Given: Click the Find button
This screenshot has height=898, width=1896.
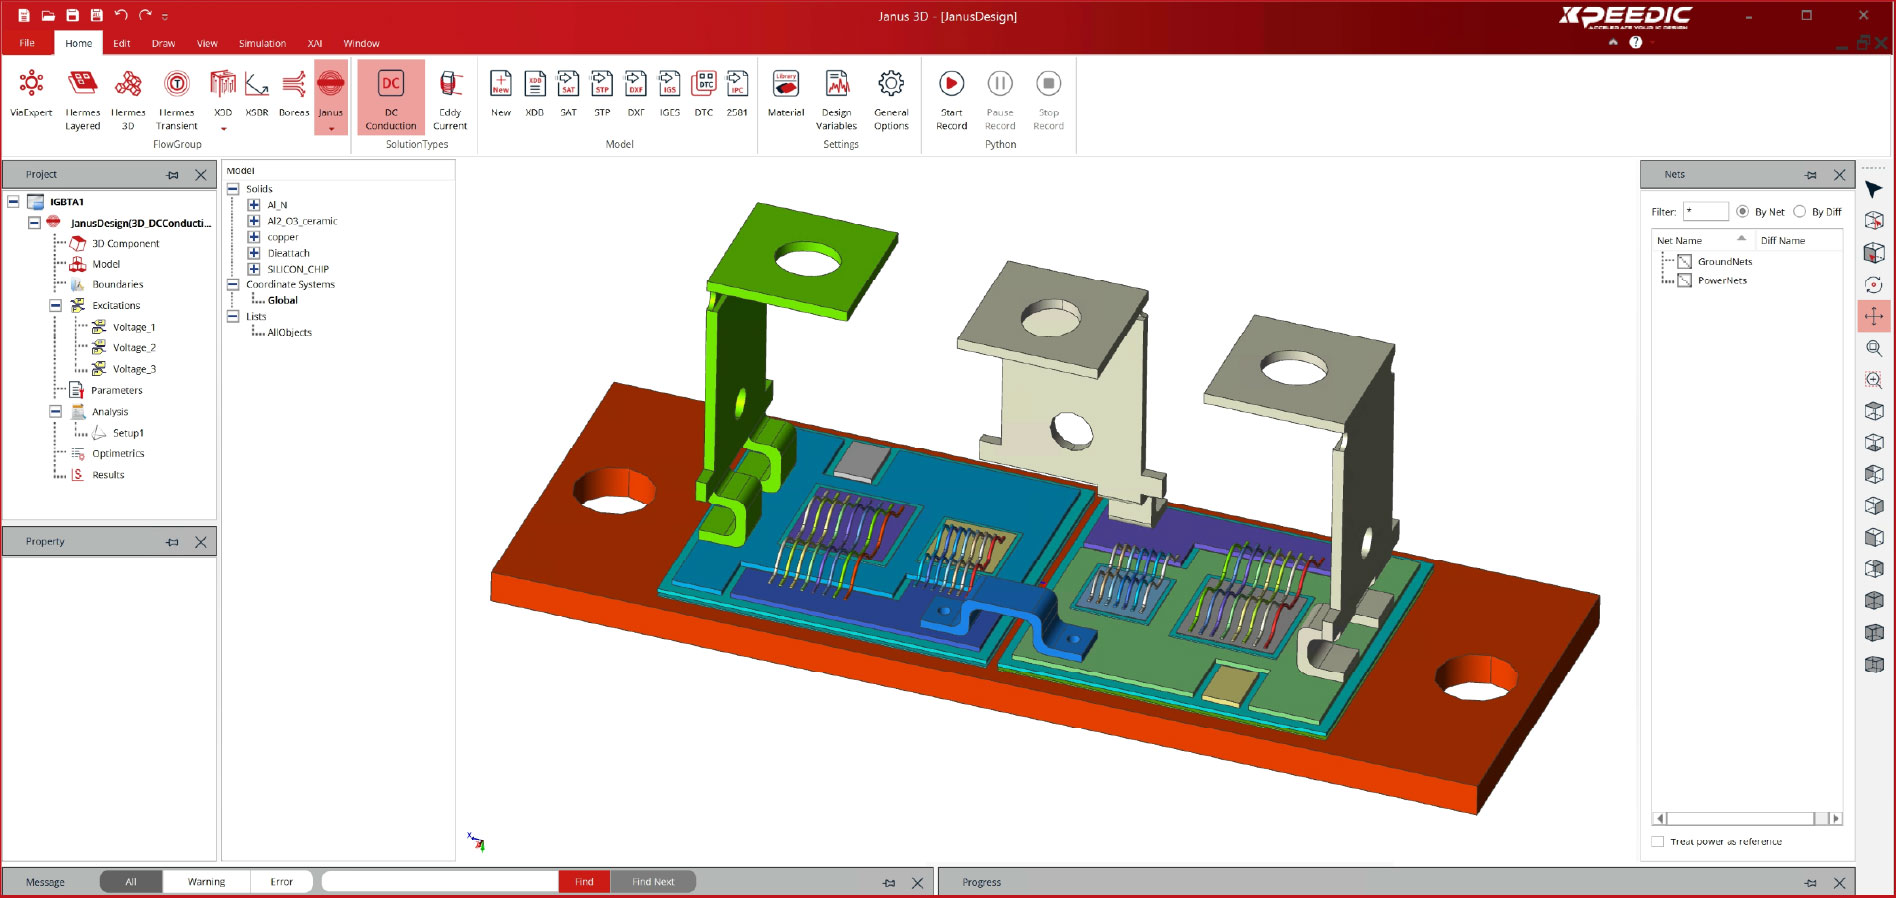Looking at the screenshot, I should coord(584,882).
